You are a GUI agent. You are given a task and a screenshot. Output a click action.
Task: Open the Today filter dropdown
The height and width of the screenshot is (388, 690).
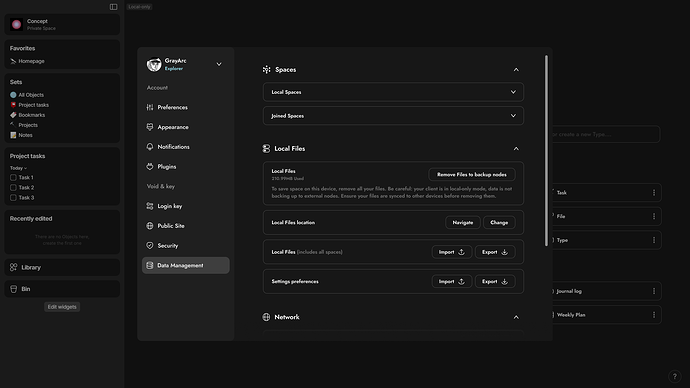(18, 168)
